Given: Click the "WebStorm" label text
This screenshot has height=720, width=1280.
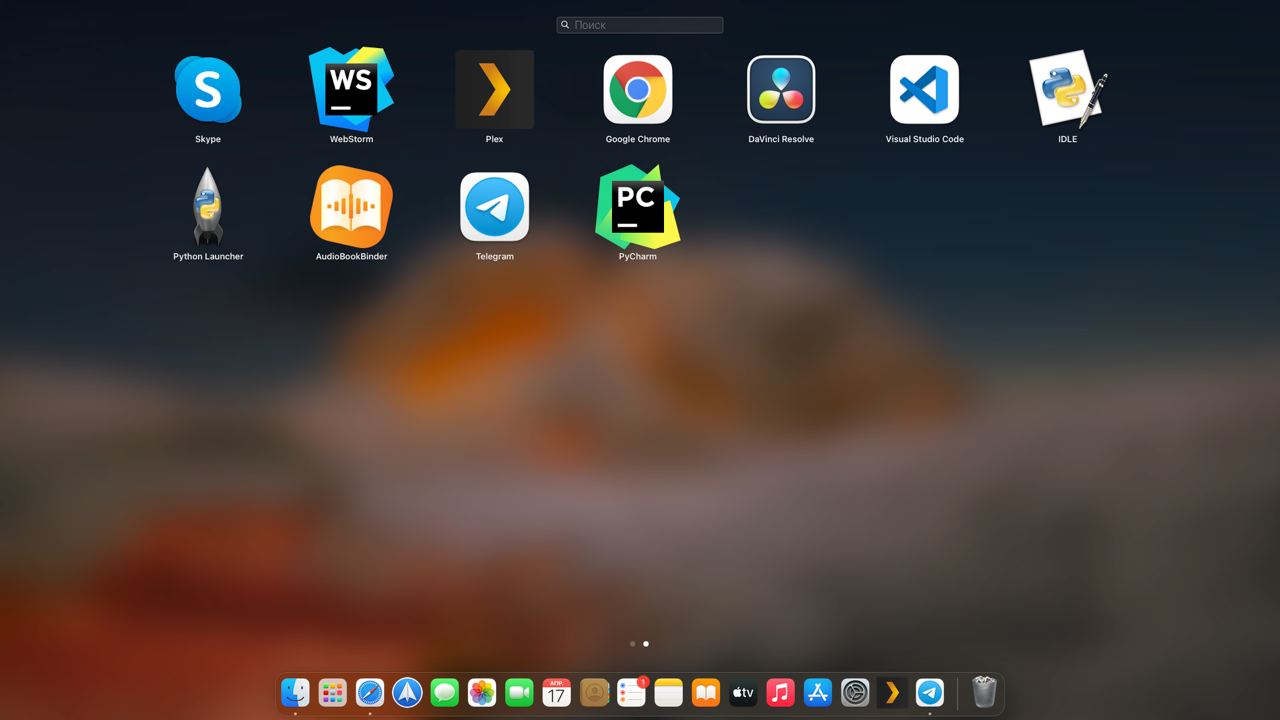Looking at the screenshot, I should [351, 139].
